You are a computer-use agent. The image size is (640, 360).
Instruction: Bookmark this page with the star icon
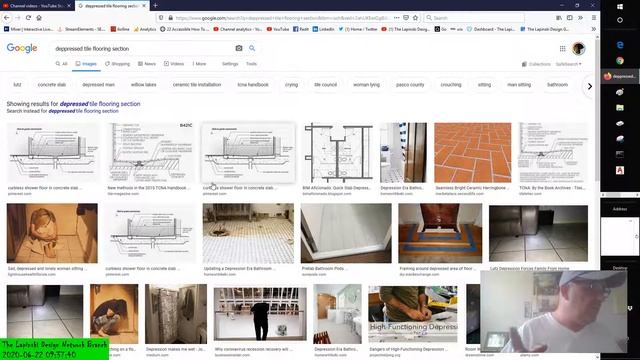(416, 18)
